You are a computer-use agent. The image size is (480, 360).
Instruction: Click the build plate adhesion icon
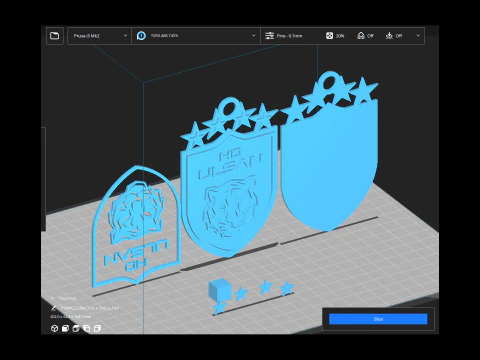pyautogui.click(x=389, y=36)
